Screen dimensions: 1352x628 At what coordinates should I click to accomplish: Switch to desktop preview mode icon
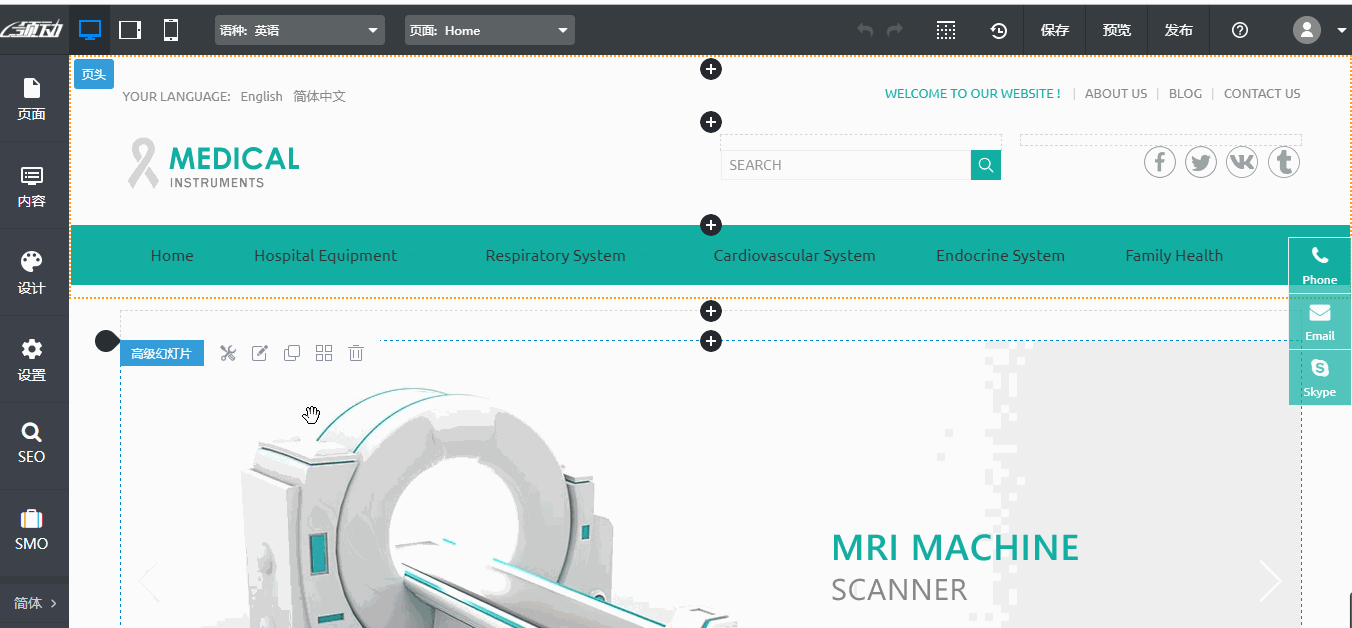pyautogui.click(x=90, y=30)
